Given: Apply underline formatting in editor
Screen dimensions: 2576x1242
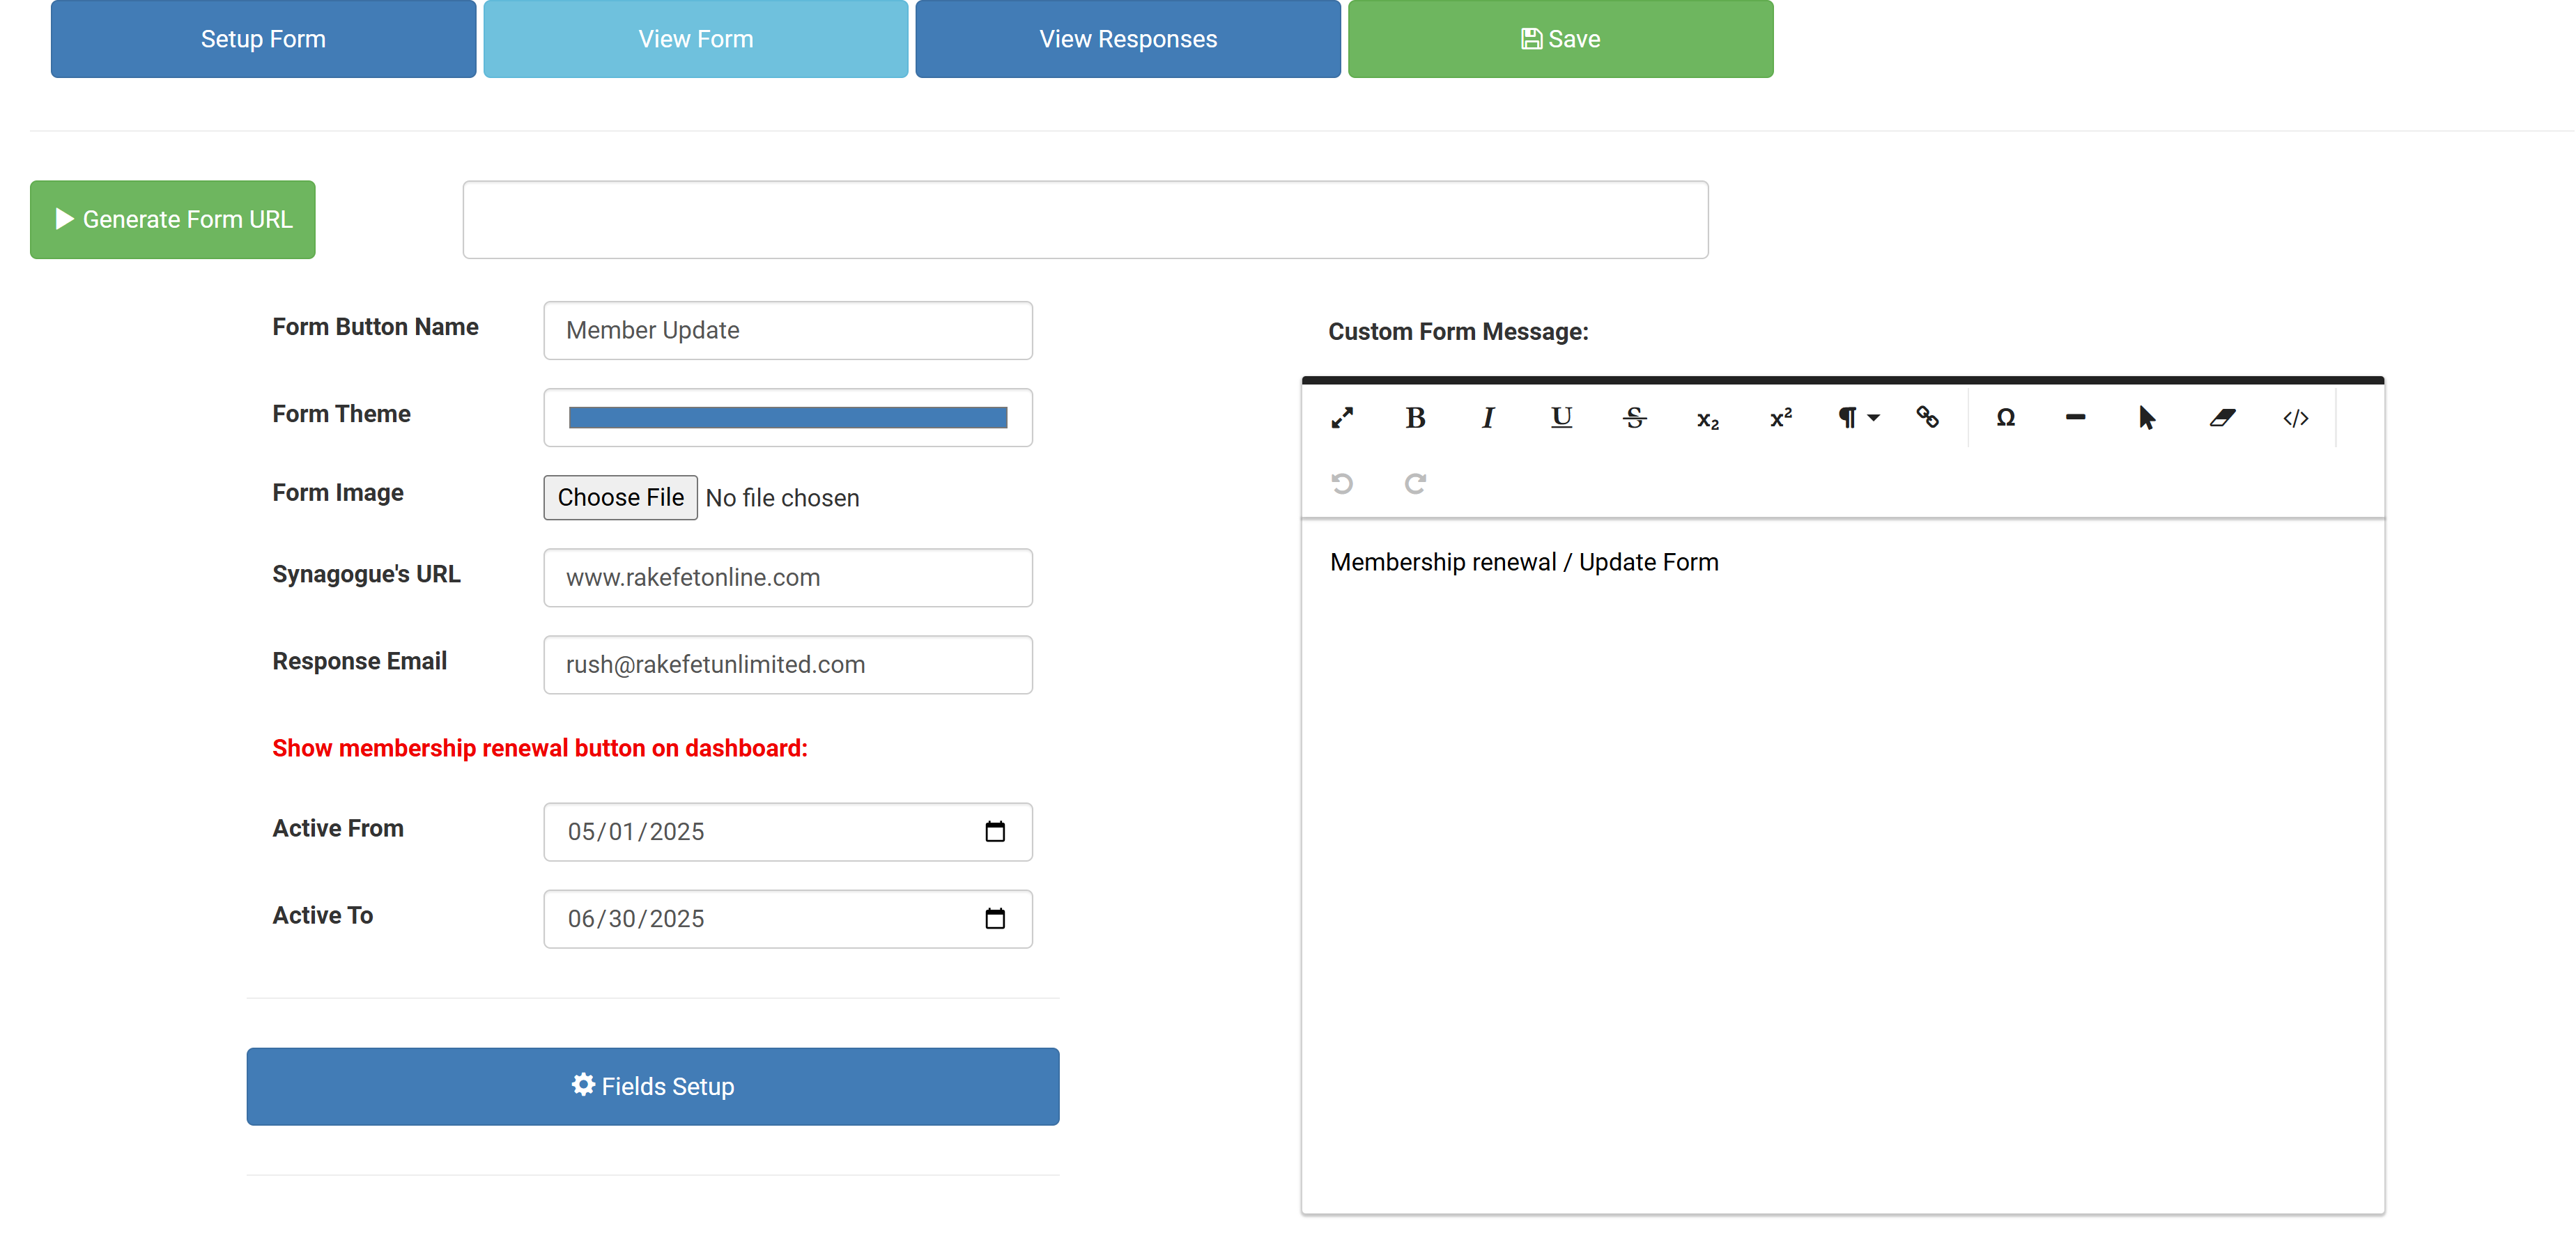Looking at the screenshot, I should click(1561, 418).
